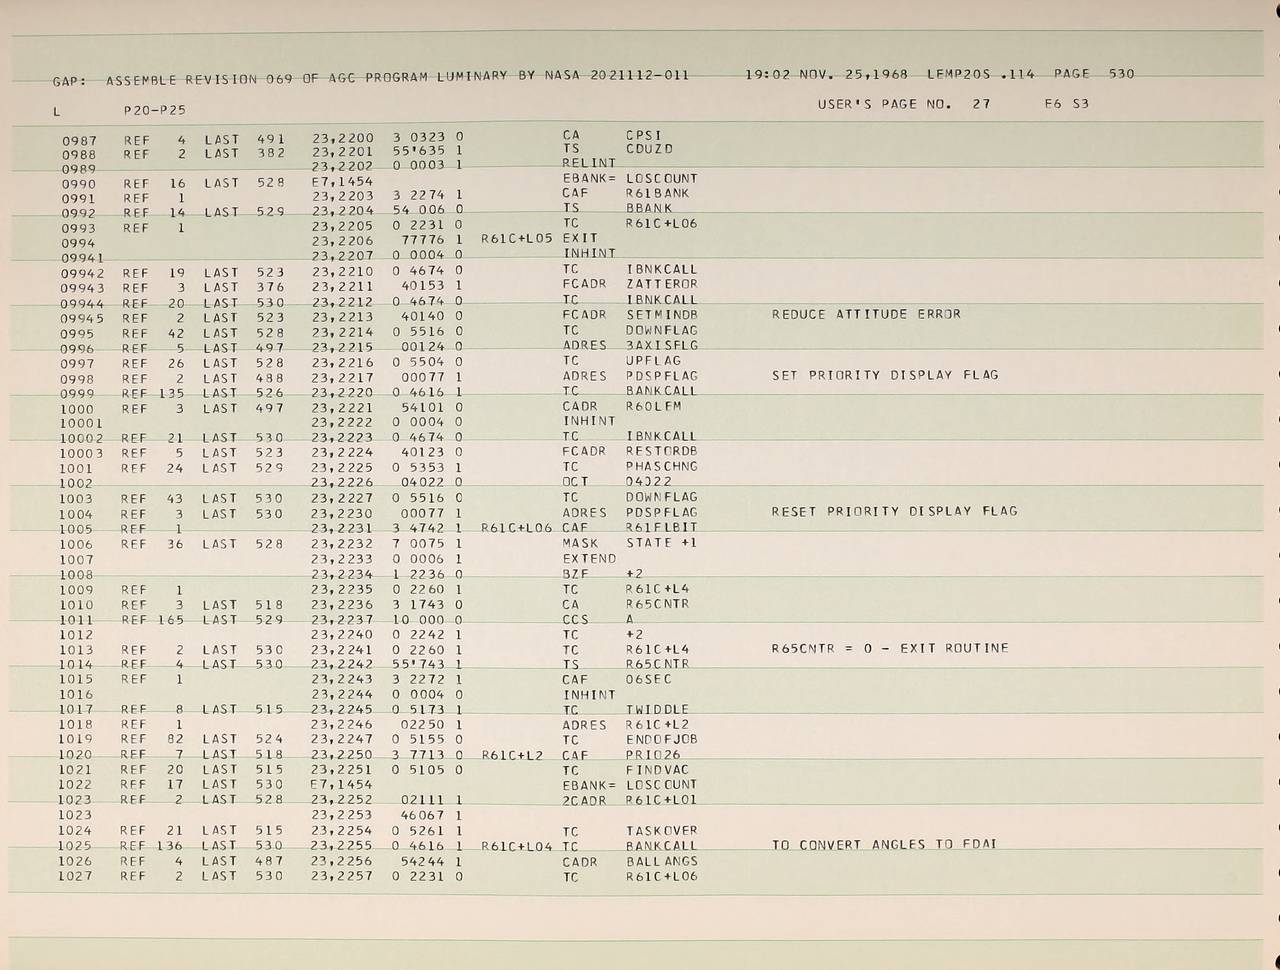1280x970 pixels.
Task: Click the 'EXIT' instruction
Action: pos(580,238)
